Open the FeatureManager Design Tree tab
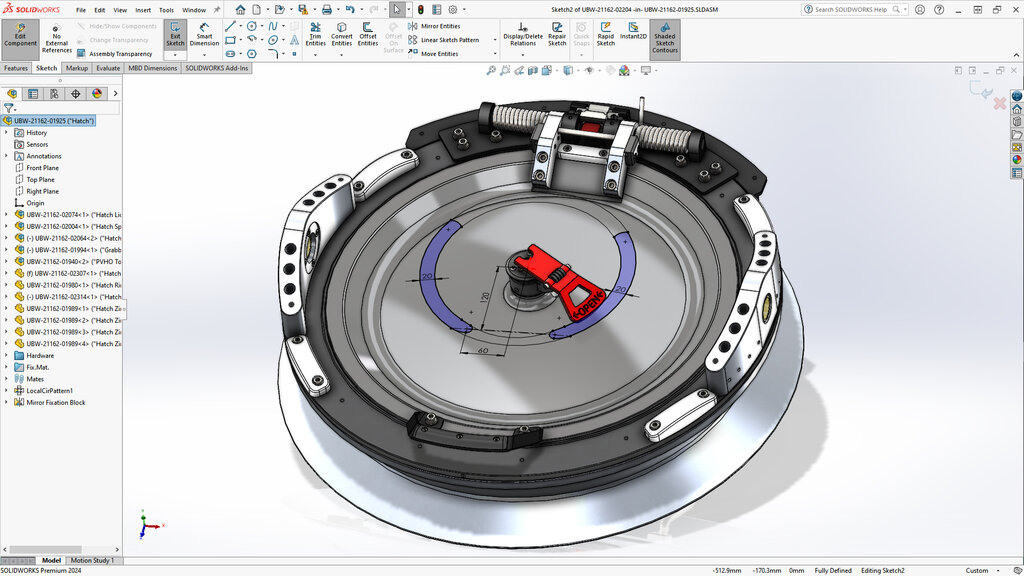This screenshot has height=576, width=1024. point(12,93)
